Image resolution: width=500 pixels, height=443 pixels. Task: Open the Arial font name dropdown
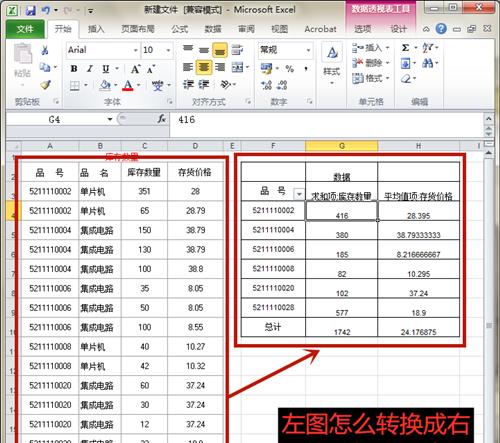coord(136,50)
